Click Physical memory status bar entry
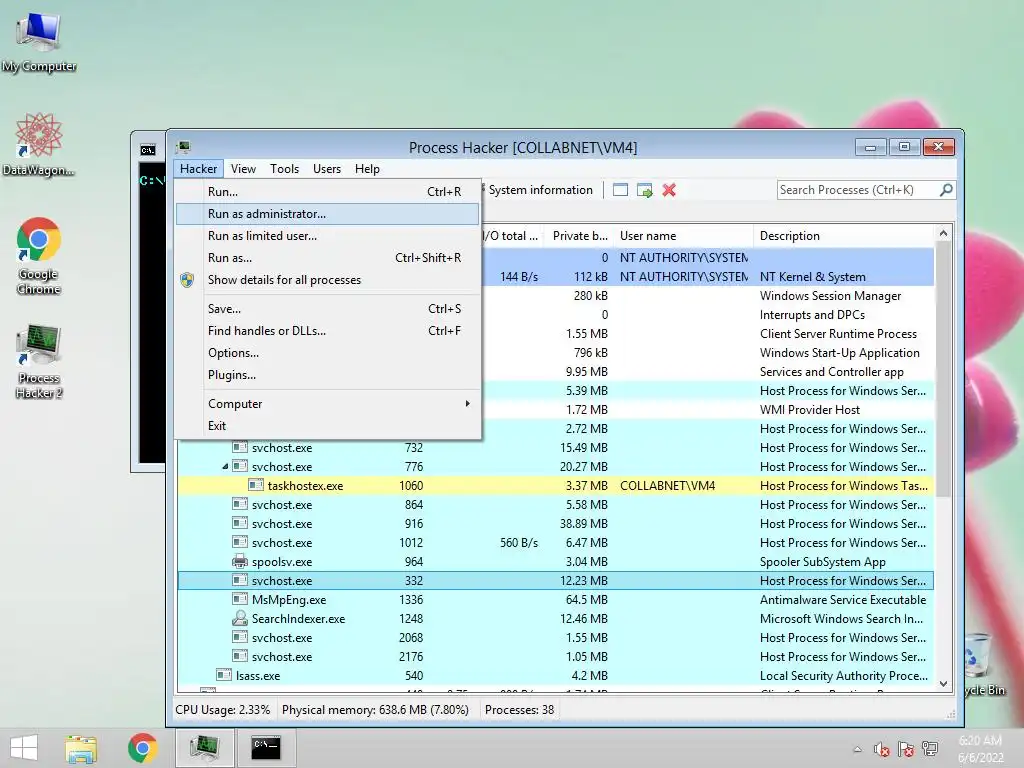The image size is (1024, 768). 375,709
